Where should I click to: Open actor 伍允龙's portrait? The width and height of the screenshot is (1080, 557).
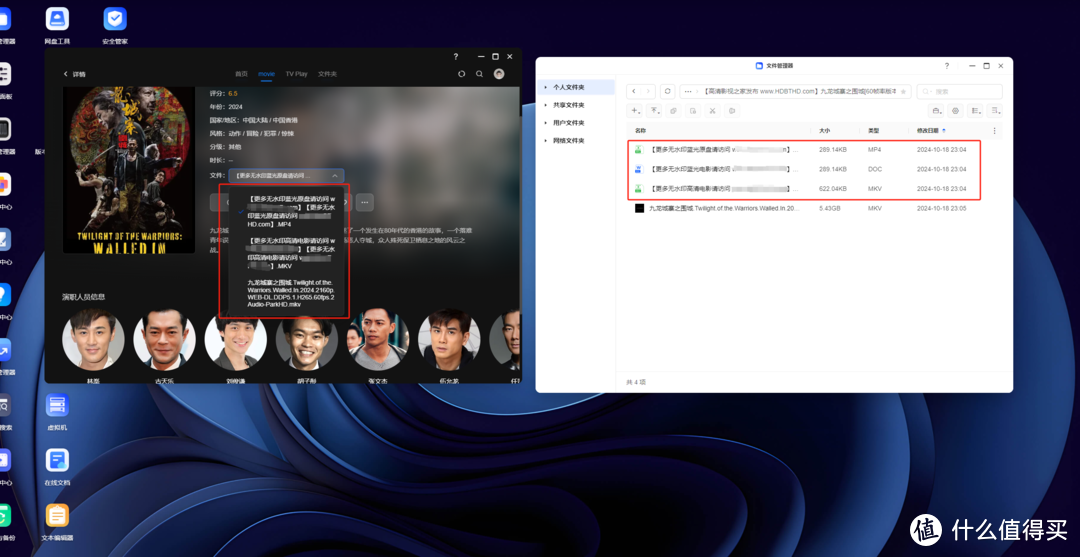tap(449, 339)
